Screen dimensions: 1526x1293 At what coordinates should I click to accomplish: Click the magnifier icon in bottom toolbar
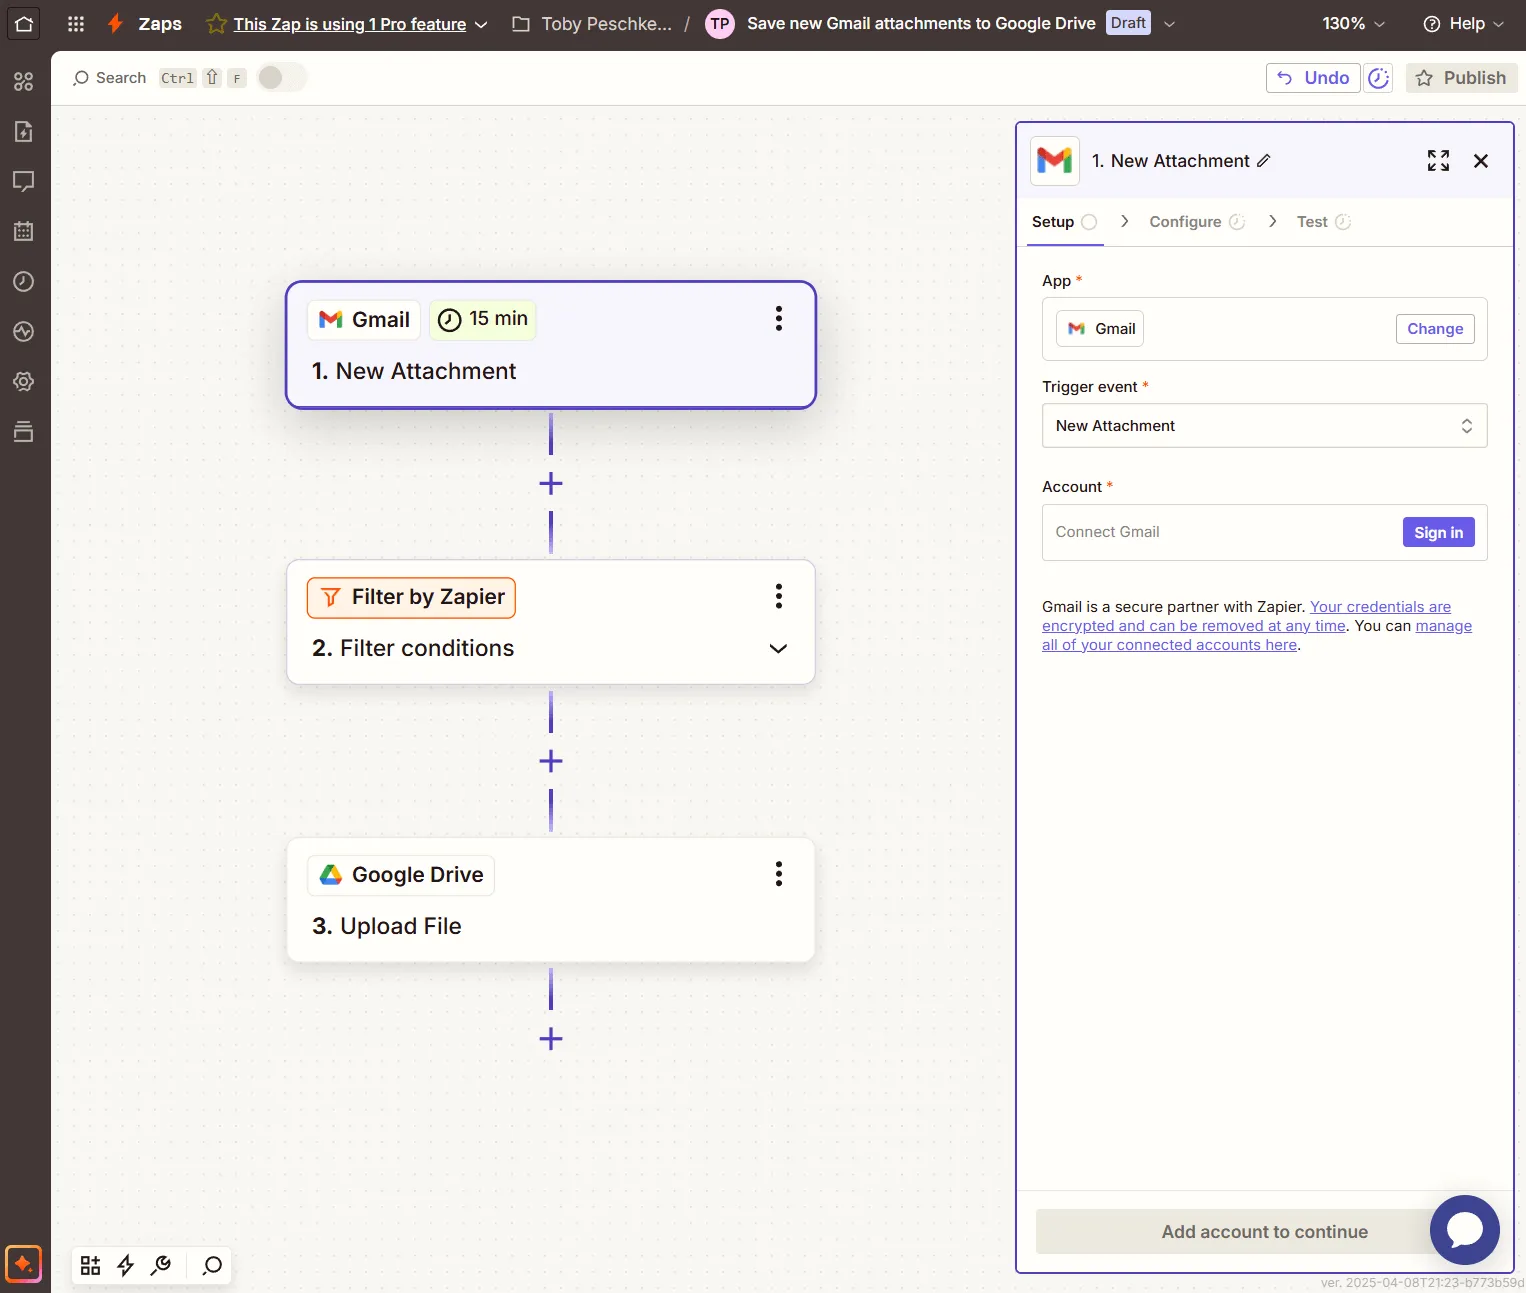click(x=212, y=1266)
